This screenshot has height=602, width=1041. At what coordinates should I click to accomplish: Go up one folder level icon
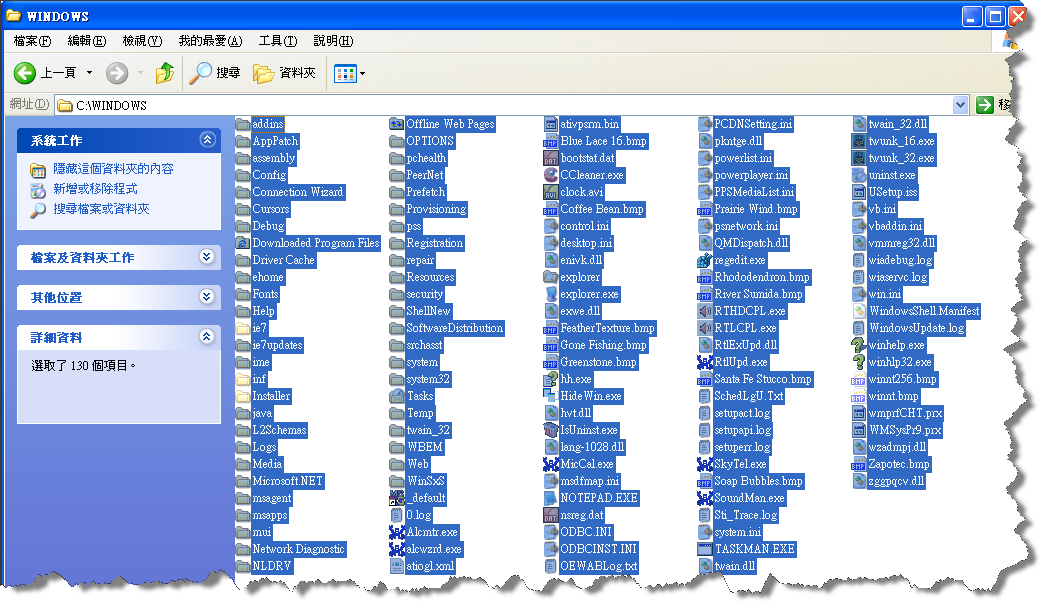click(x=165, y=72)
